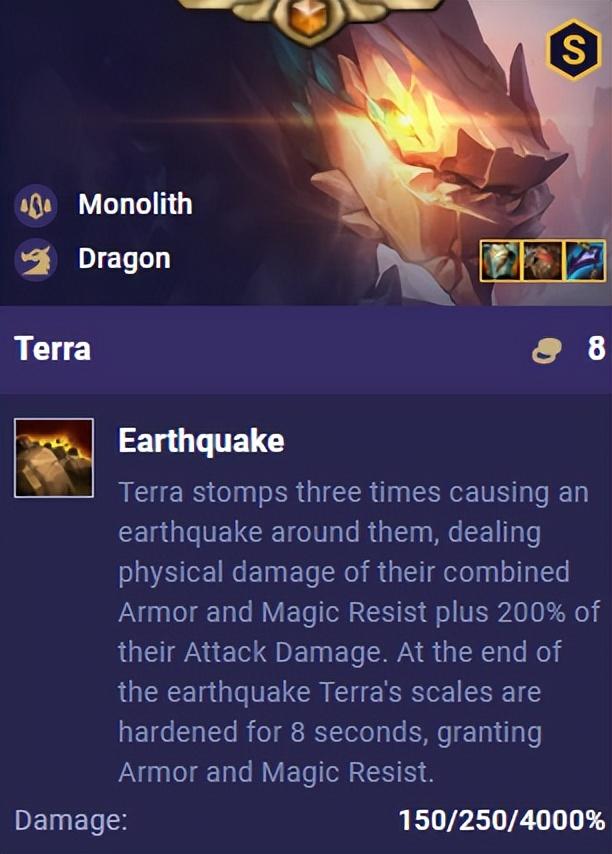Open the Dragon trait label
The image size is (612, 854).
124,259
